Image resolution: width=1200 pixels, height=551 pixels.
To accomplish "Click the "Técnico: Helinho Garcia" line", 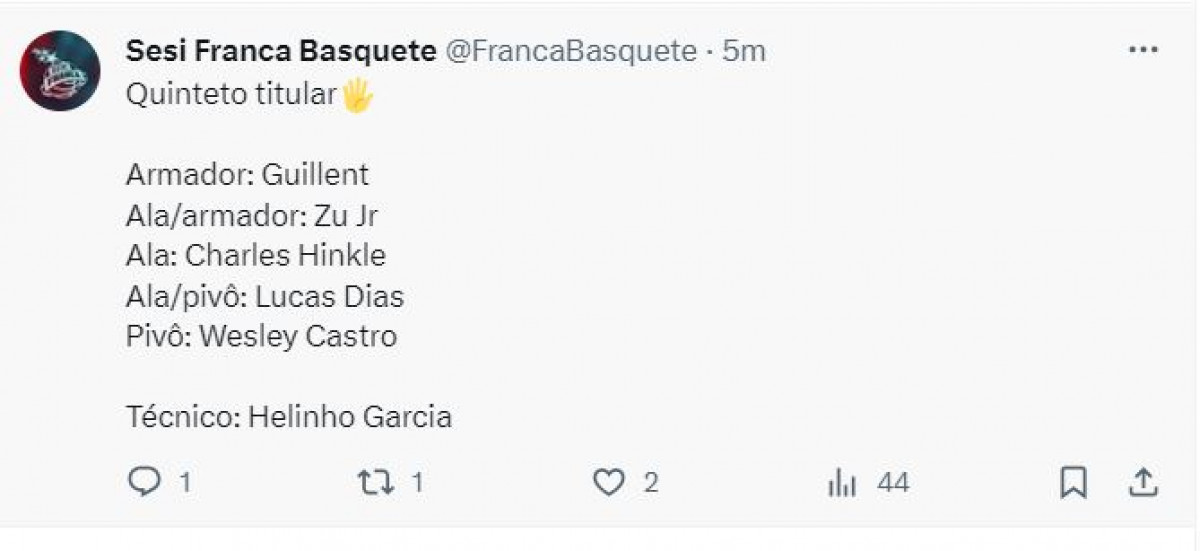I will (289, 416).
